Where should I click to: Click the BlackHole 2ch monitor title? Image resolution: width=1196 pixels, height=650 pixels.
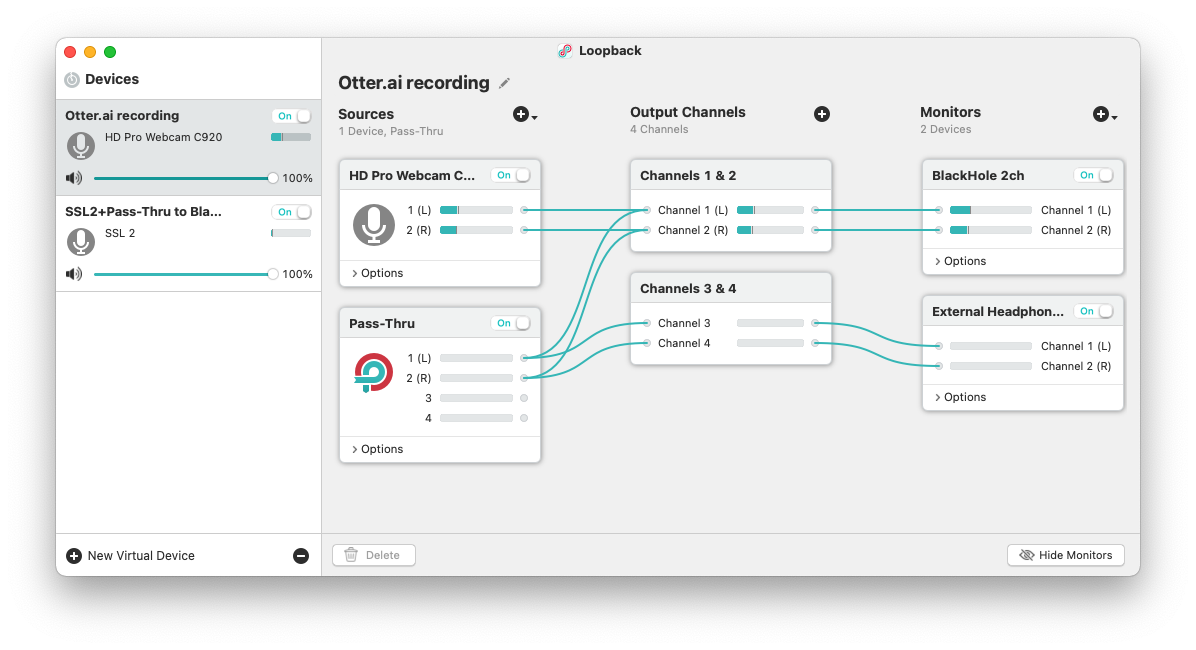pos(978,175)
